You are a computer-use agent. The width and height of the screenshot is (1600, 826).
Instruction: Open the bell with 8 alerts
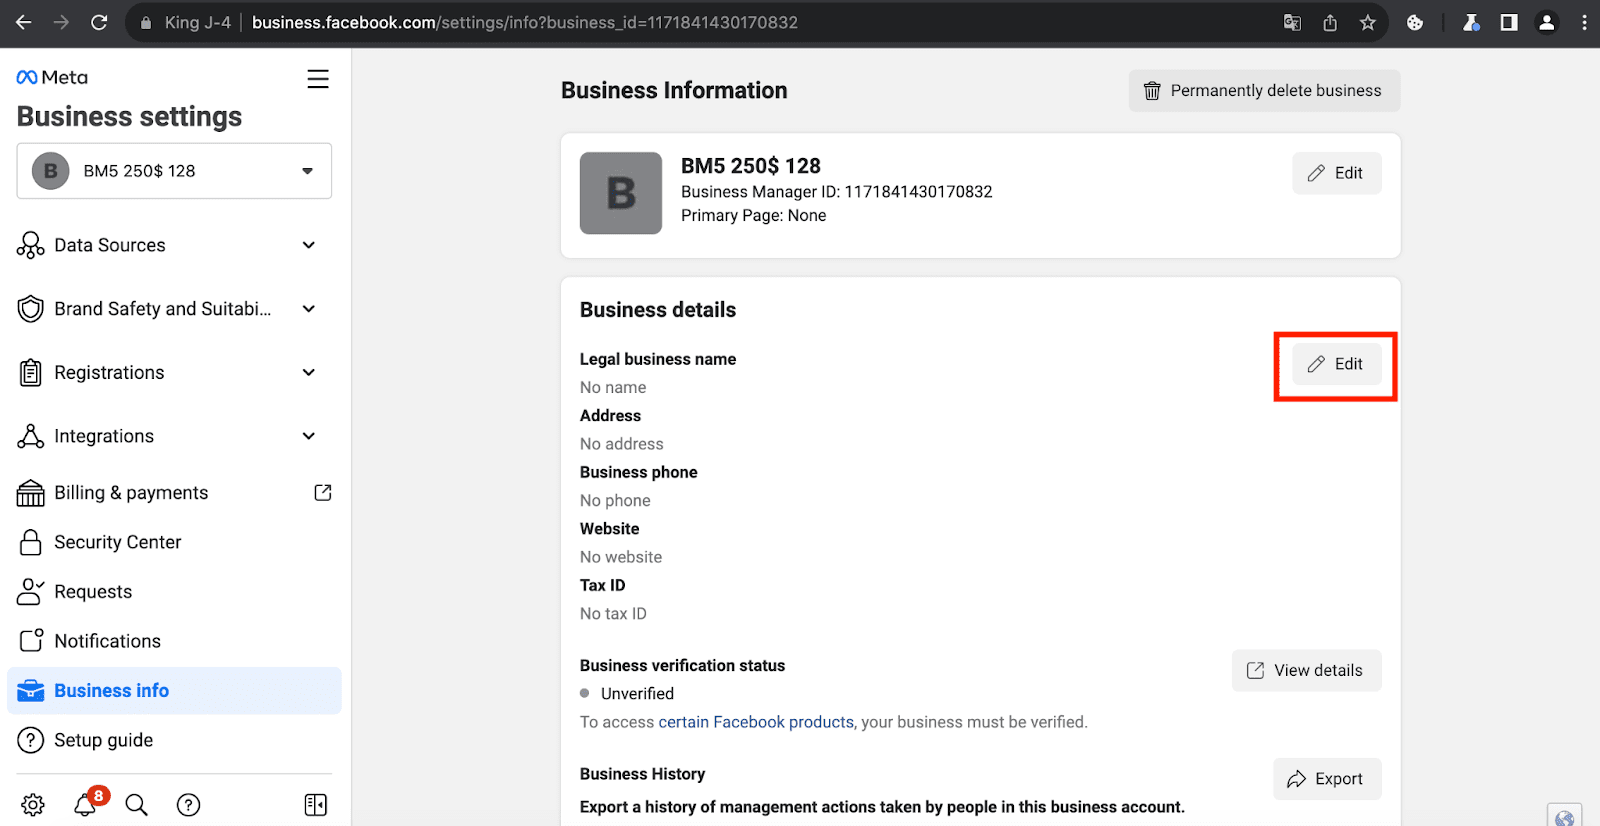(86, 804)
